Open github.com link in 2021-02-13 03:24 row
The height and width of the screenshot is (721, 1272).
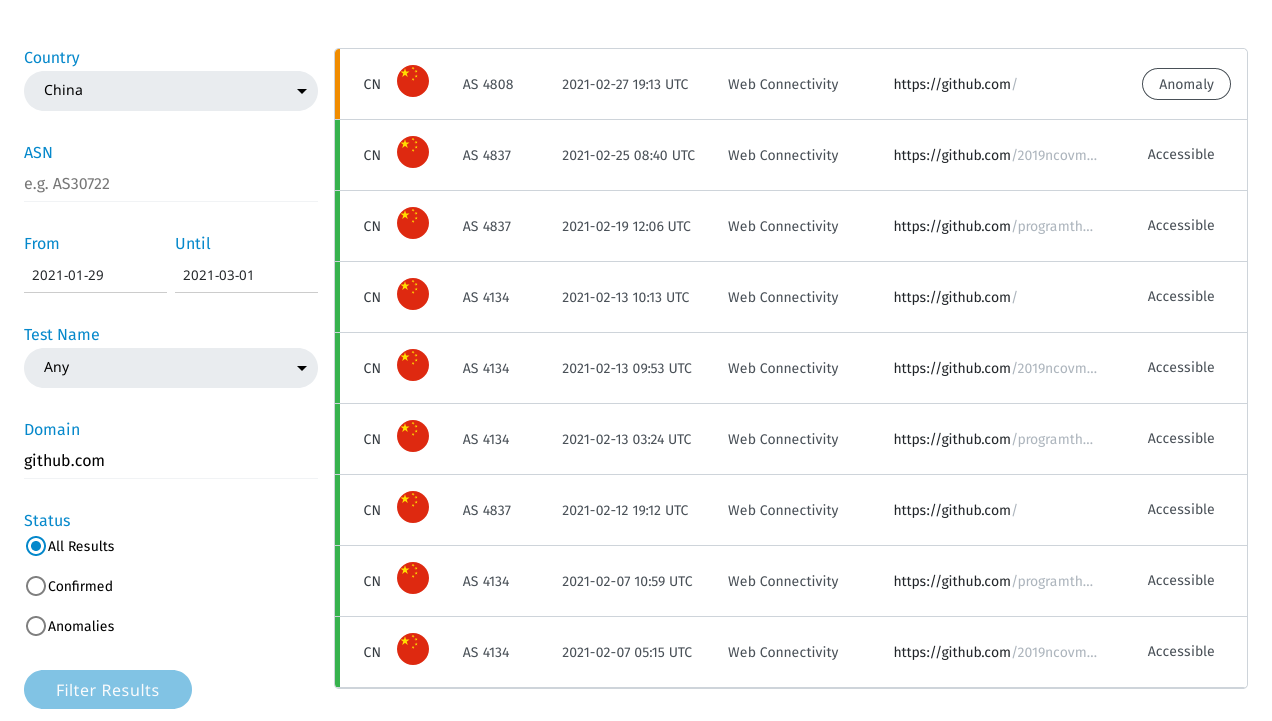(x=993, y=439)
